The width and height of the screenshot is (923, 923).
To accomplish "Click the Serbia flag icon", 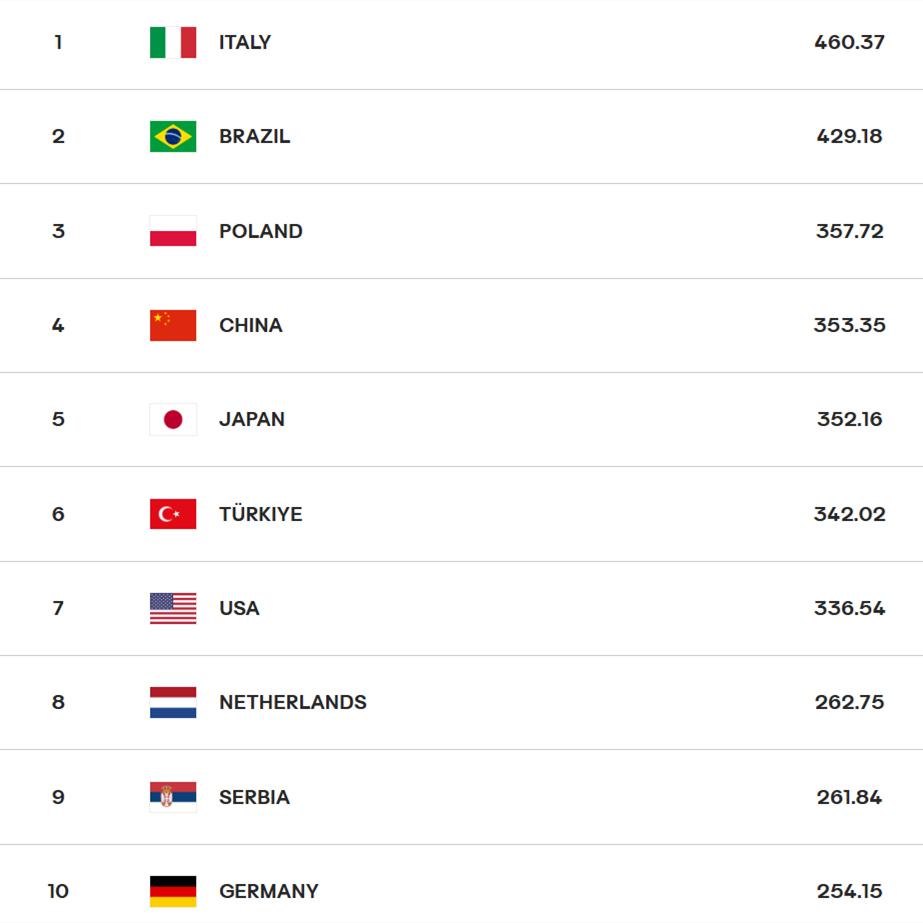I will [173, 797].
